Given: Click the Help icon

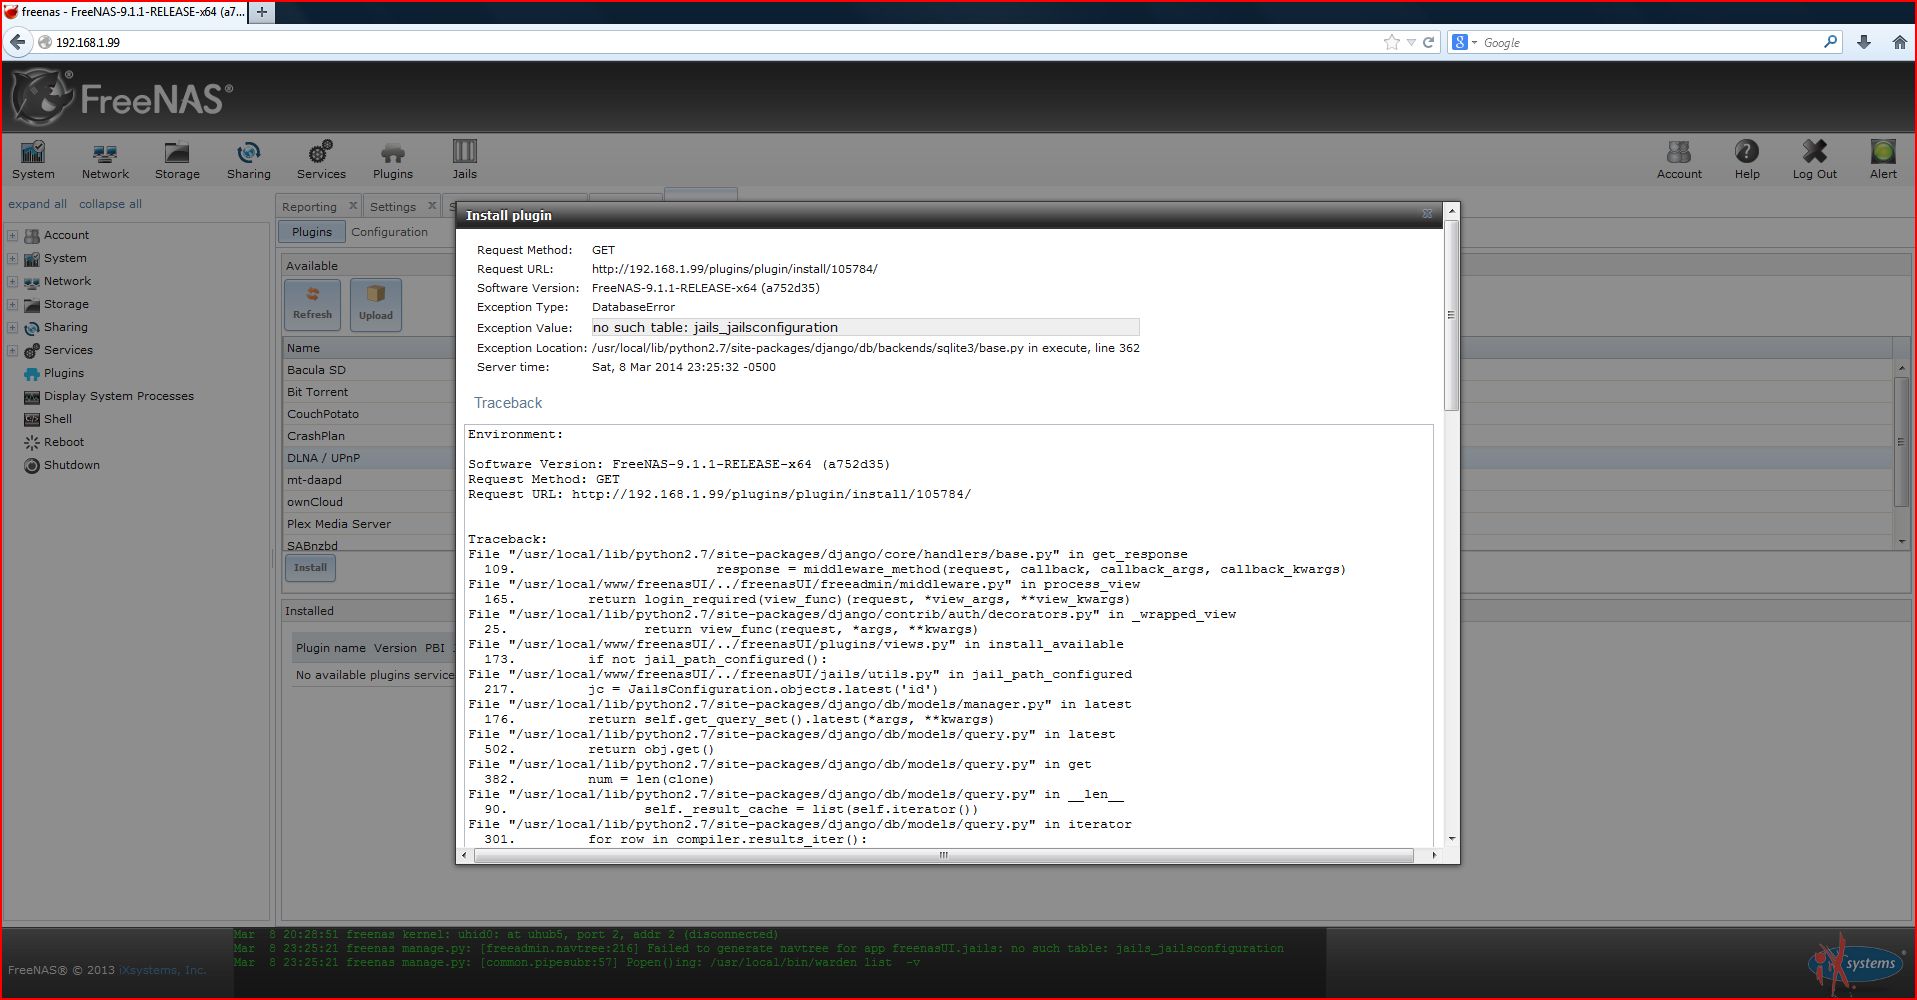Looking at the screenshot, I should click(1747, 160).
